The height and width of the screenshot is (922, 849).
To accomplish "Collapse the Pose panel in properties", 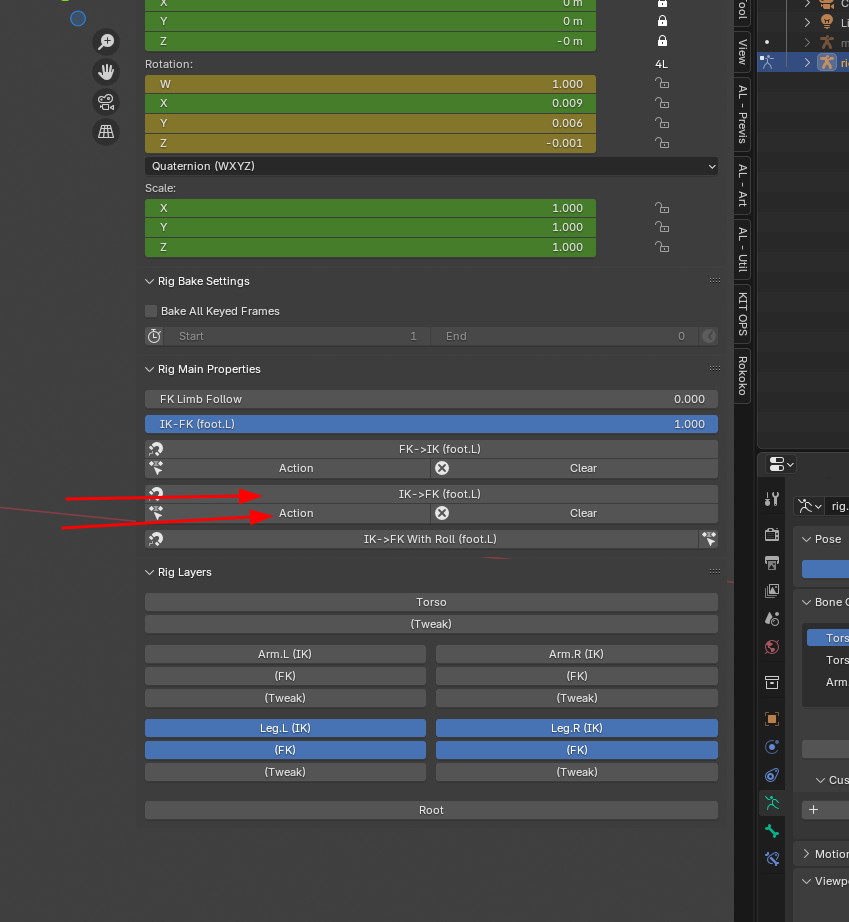I will tap(807, 539).
